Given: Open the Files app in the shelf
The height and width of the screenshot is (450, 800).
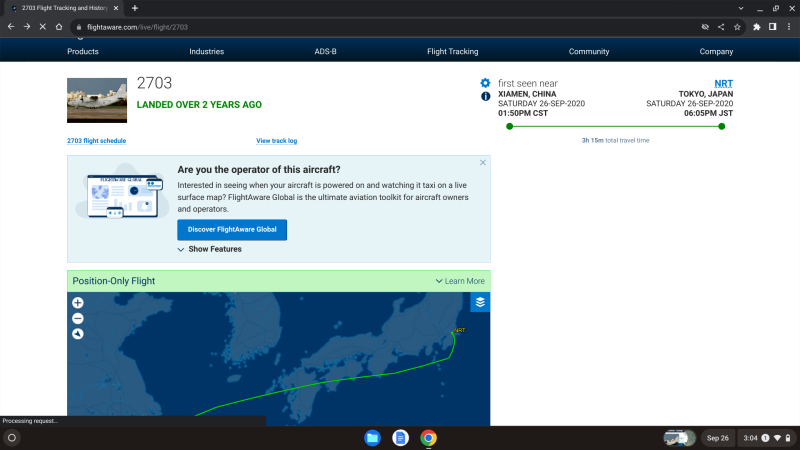Looking at the screenshot, I should coord(372,438).
